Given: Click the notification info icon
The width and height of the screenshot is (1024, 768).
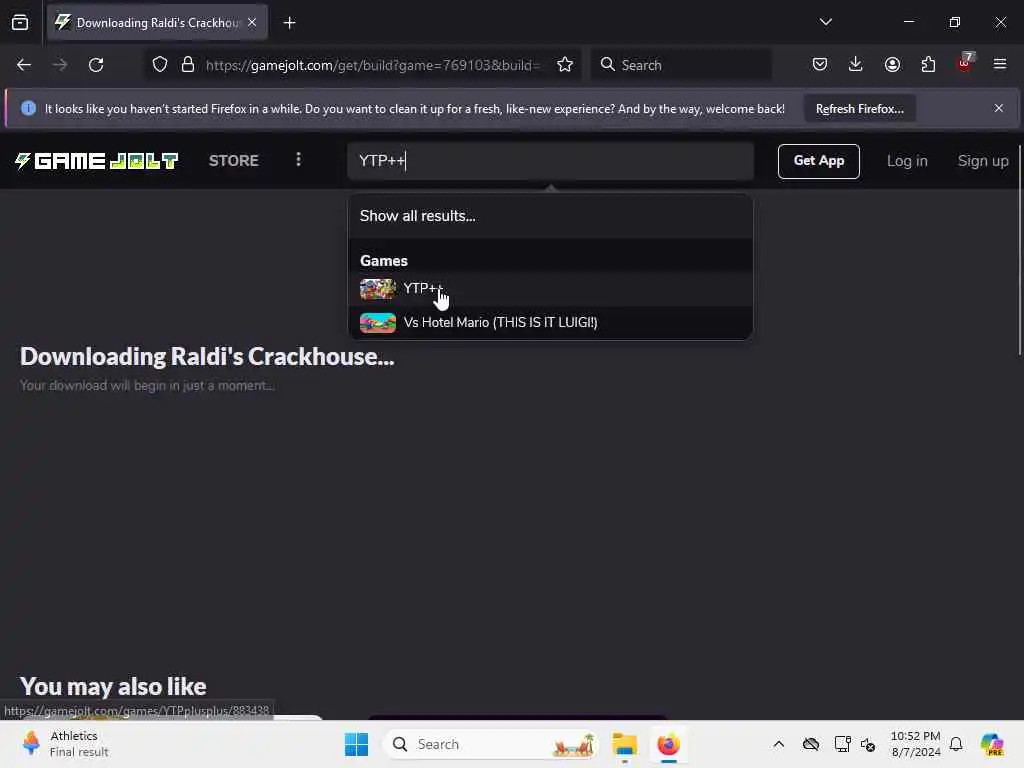Looking at the screenshot, I should click(x=28, y=108).
